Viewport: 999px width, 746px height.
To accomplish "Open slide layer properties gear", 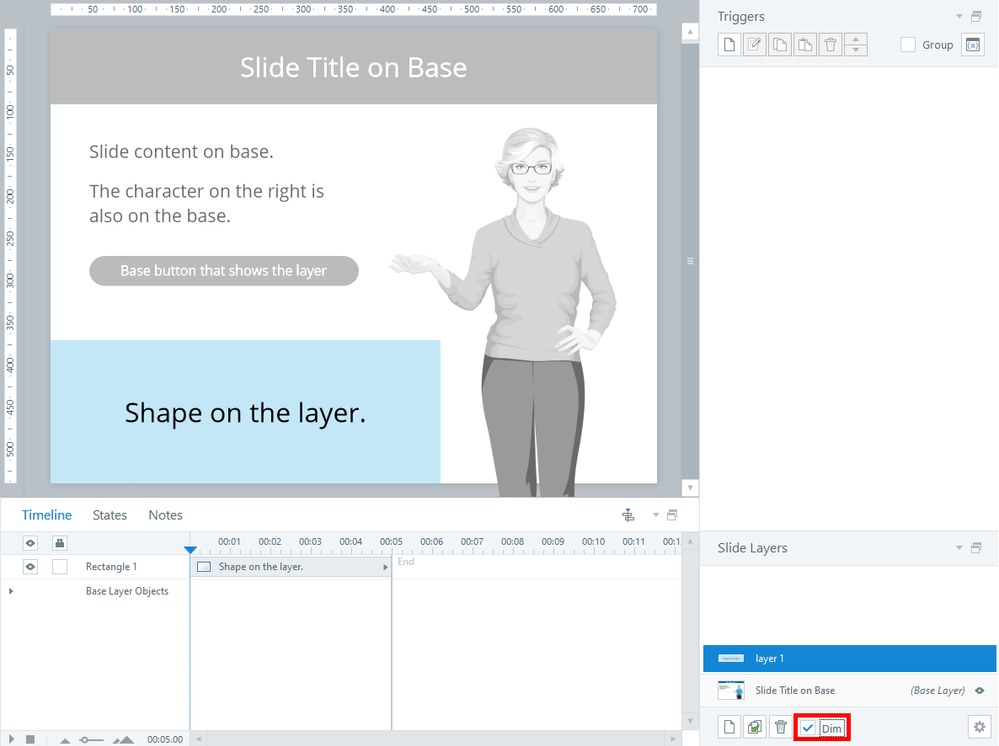I will point(979,727).
